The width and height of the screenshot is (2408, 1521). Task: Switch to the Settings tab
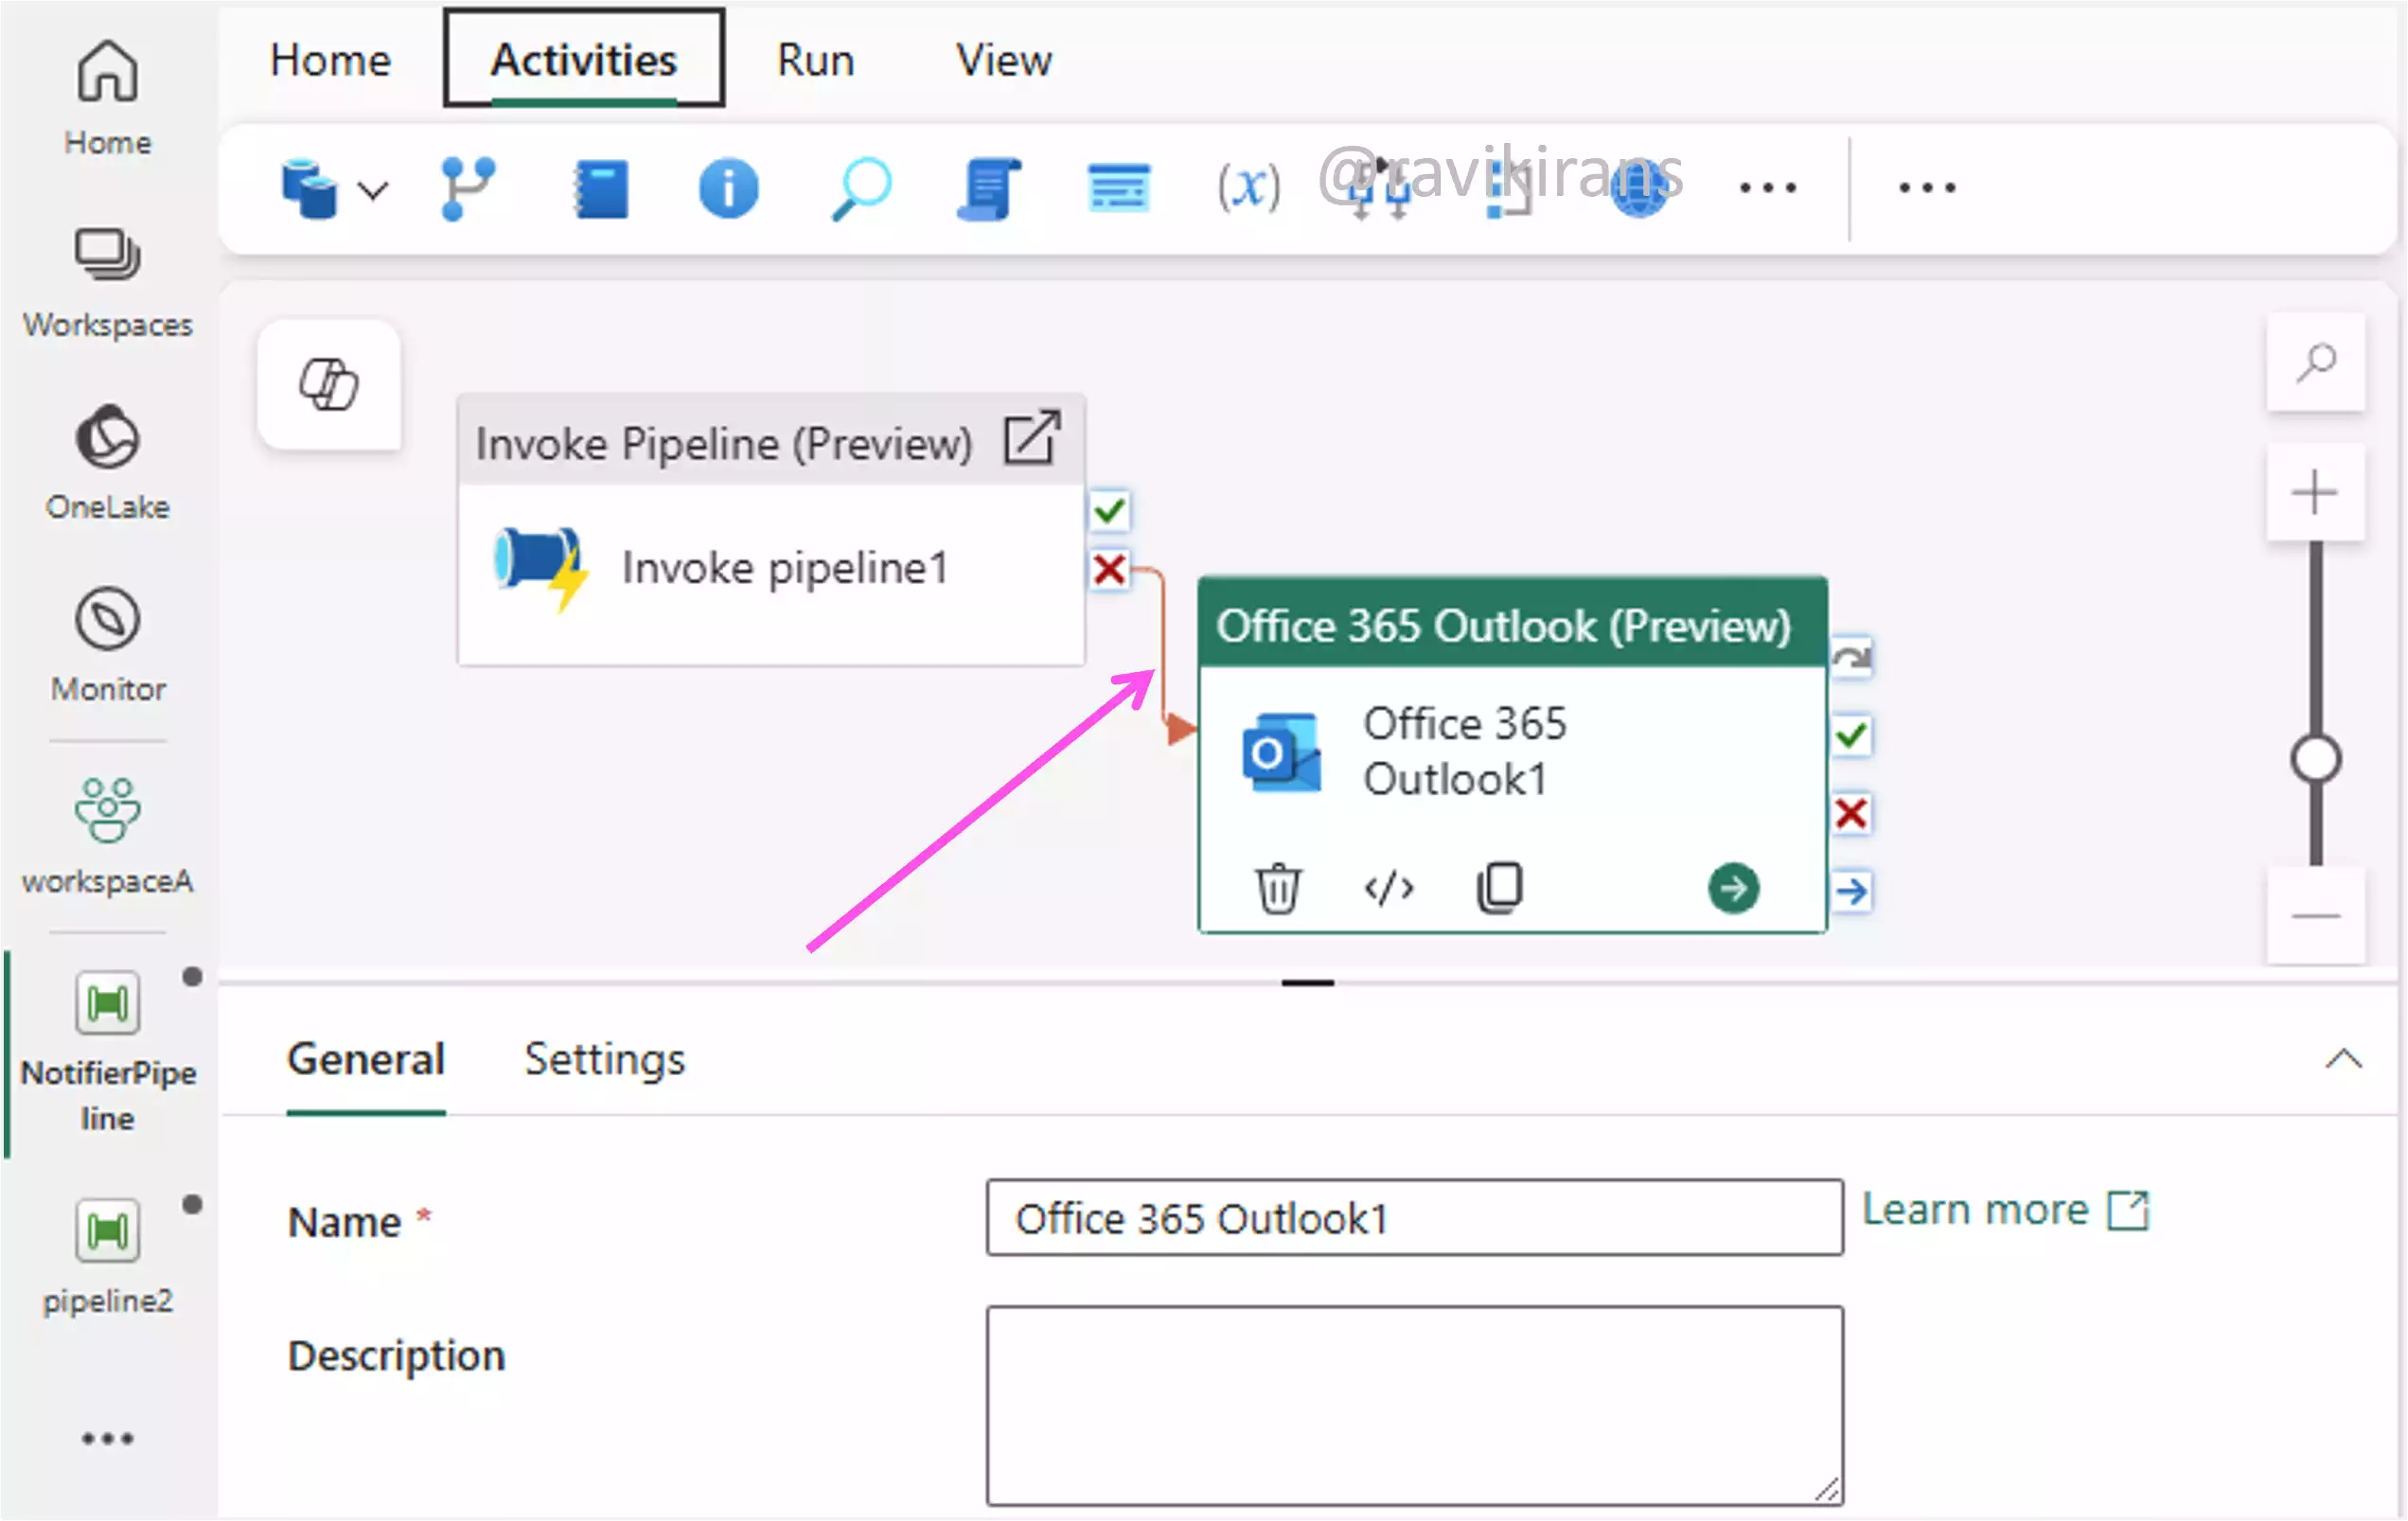[604, 1059]
